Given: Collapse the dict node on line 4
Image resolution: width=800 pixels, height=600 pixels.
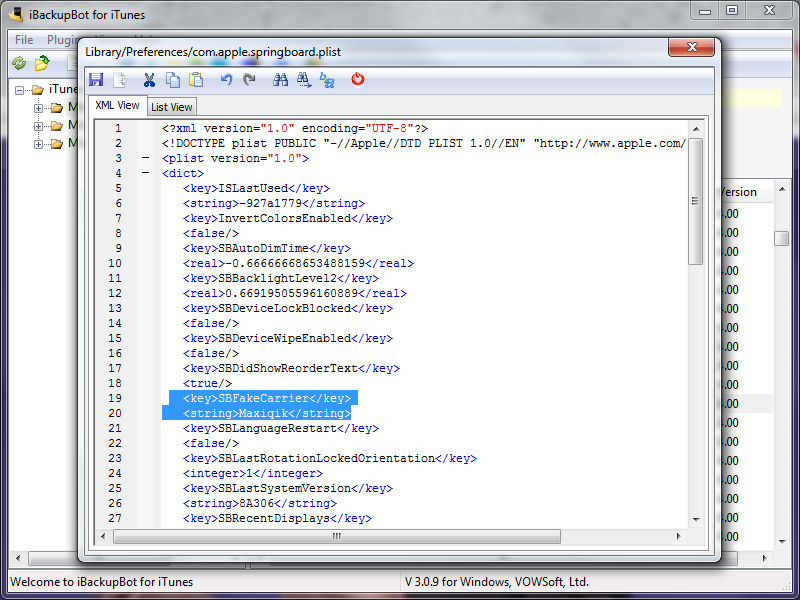Looking at the screenshot, I should (x=146, y=174).
